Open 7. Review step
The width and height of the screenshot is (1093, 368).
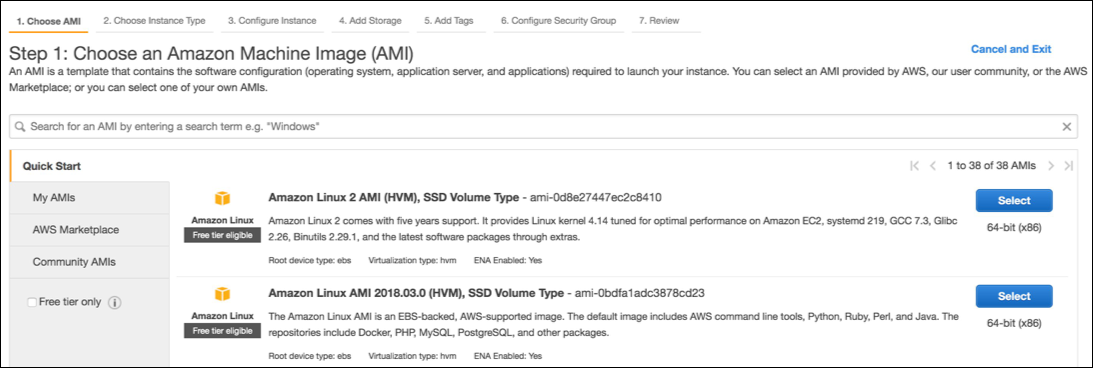click(x=659, y=21)
